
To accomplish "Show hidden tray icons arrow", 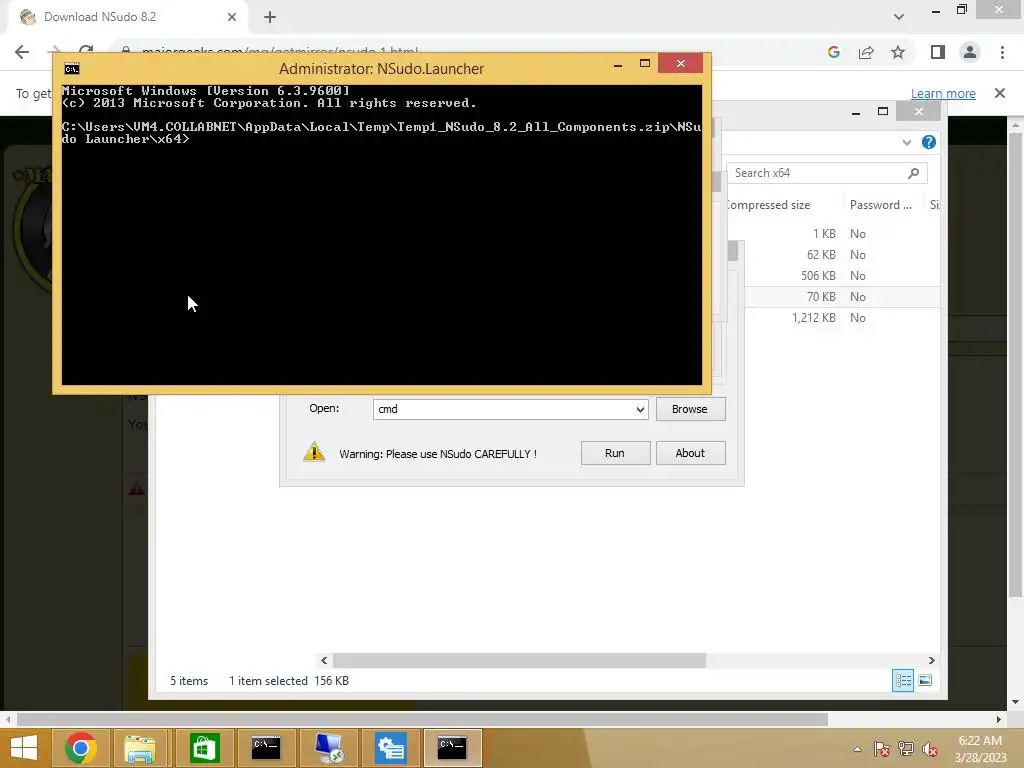I will 857,749.
